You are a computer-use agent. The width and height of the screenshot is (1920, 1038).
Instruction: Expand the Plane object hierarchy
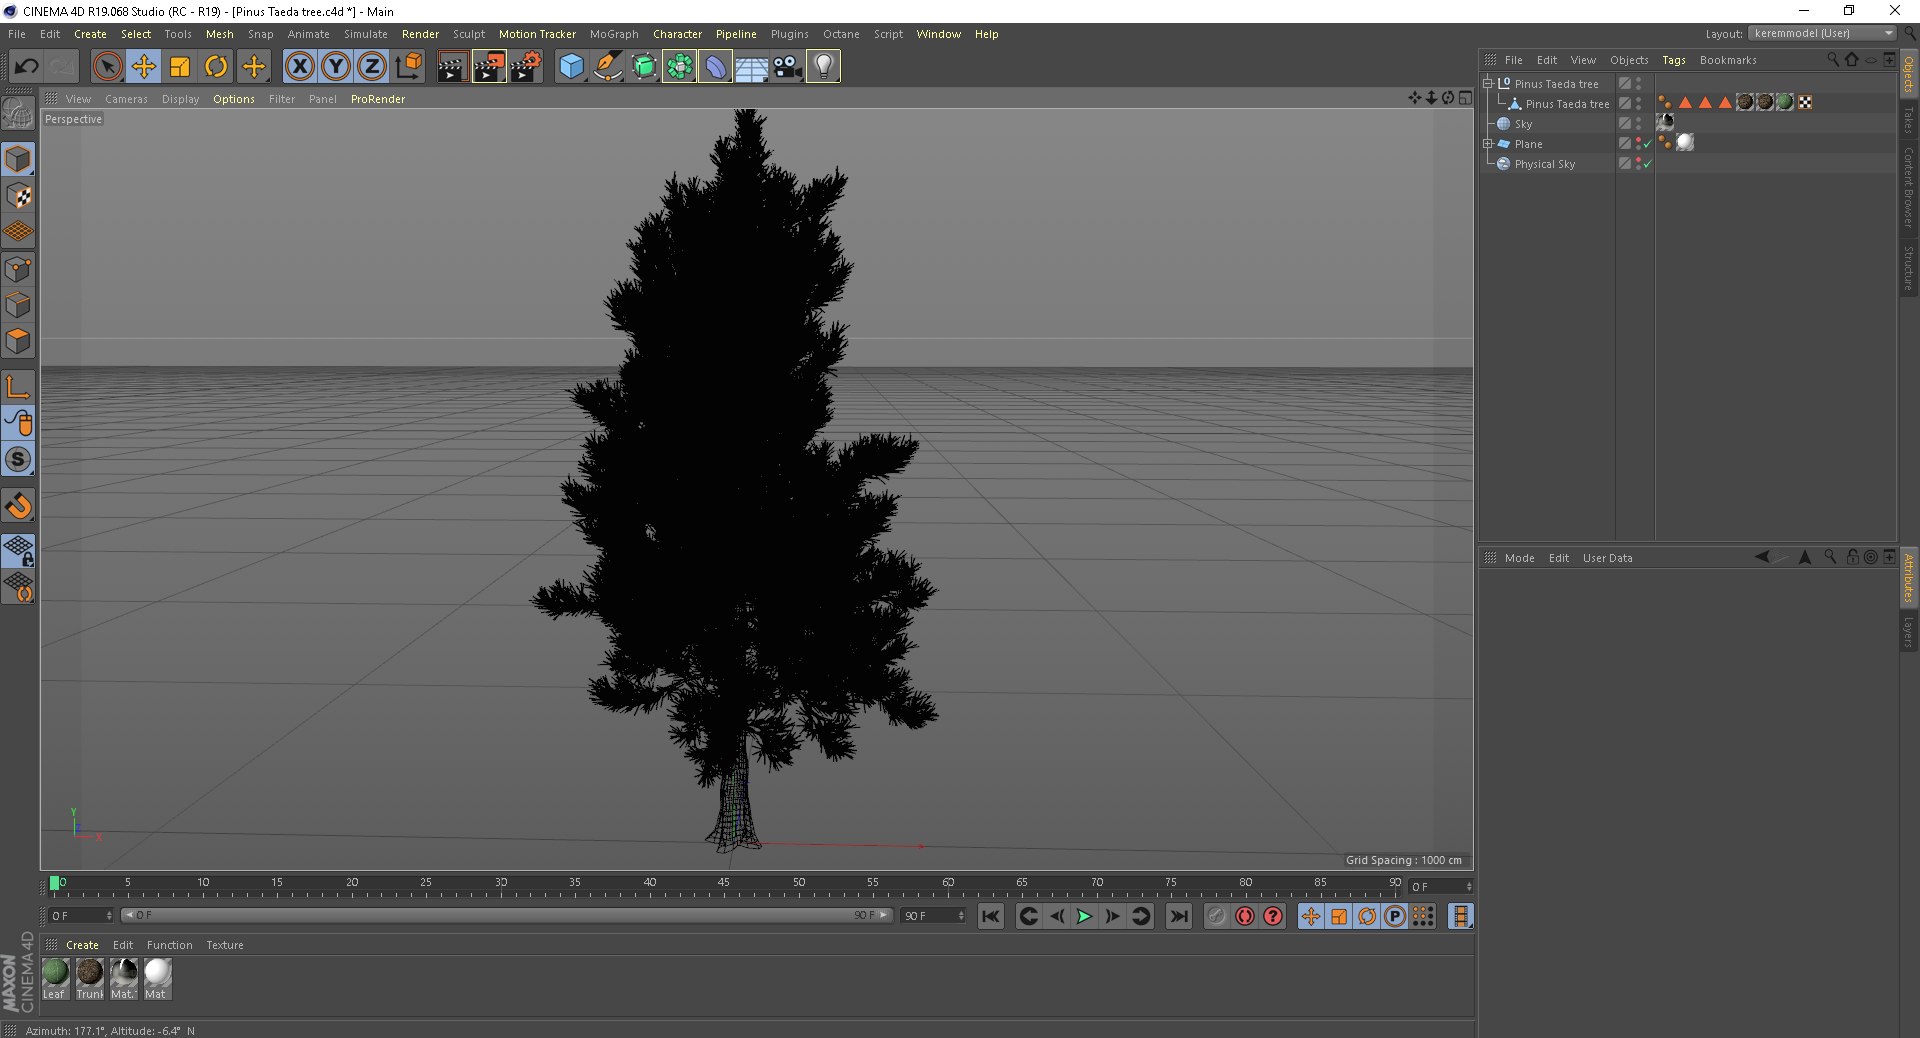point(1488,144)
